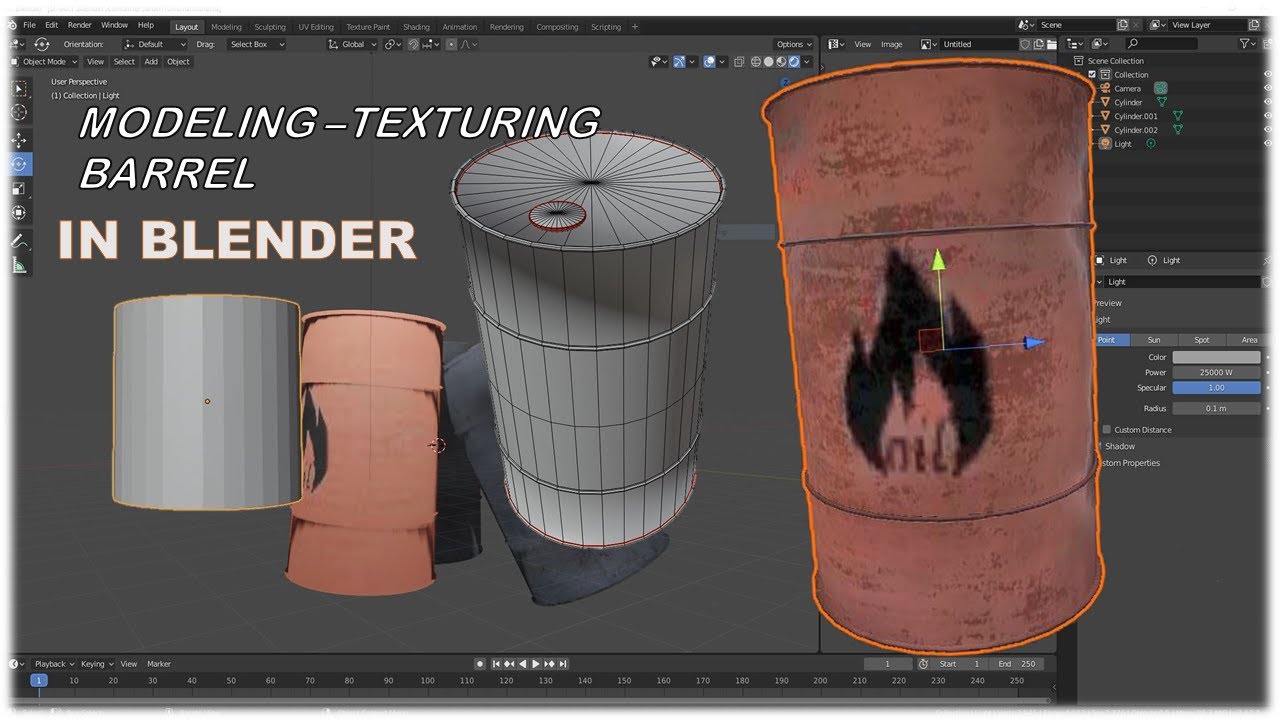The image size is (1280, 720).
Task: Hide Cylinder.002 with its eye icon
Action: (1267, 130)
